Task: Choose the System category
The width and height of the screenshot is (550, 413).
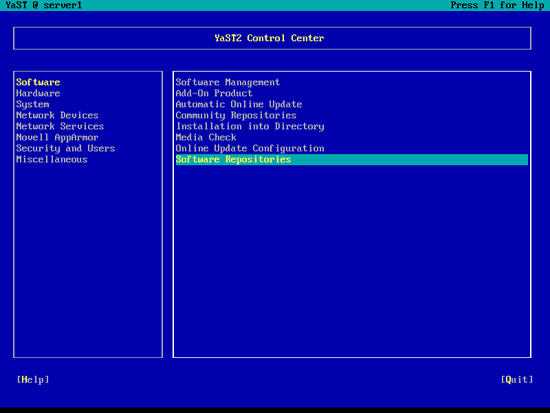Action: 33,105
